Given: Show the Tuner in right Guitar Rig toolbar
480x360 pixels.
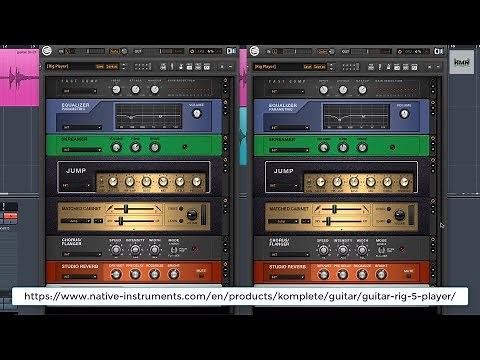Looking at the screenshot, I should click(380, 67).
